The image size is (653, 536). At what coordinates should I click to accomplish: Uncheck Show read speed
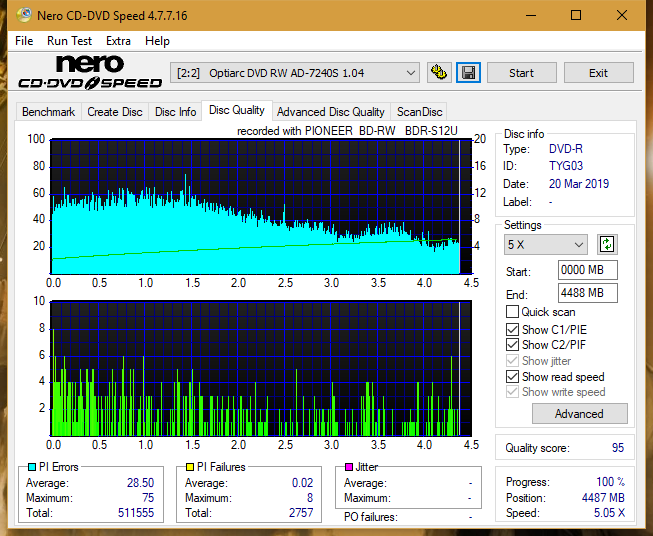point(512,376)
